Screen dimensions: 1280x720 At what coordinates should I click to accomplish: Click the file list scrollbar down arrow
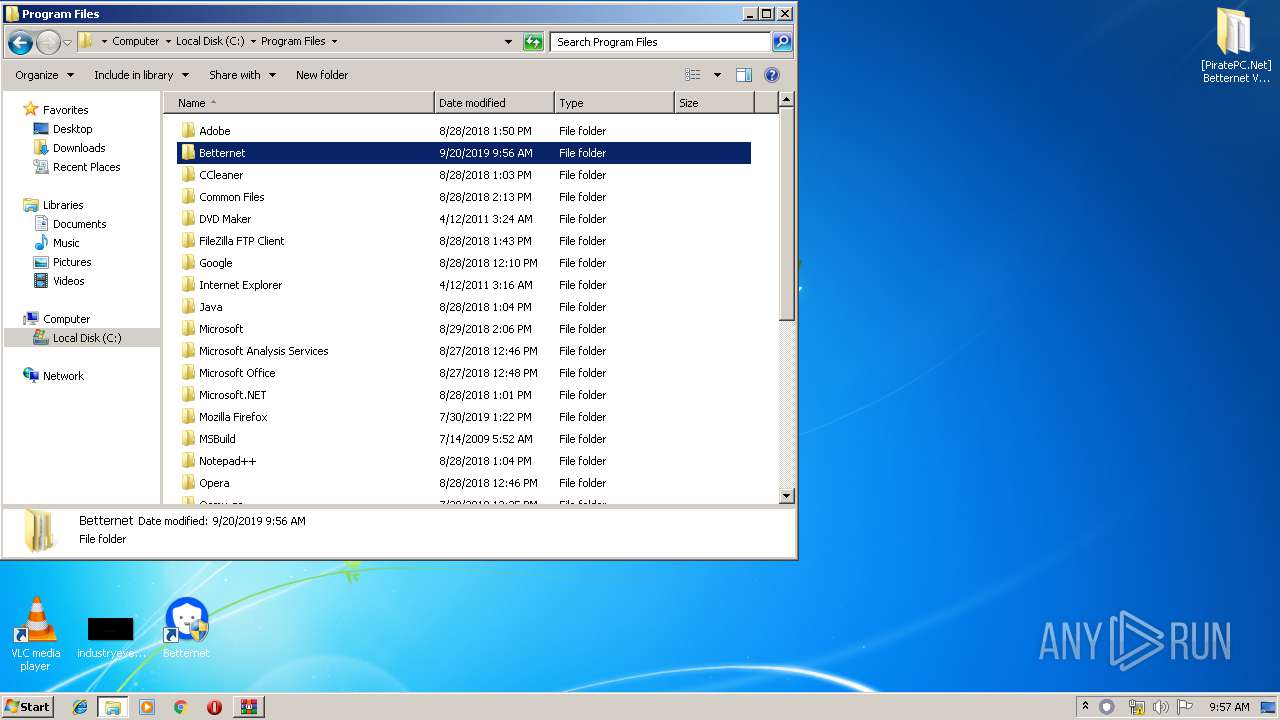[786, 496]
